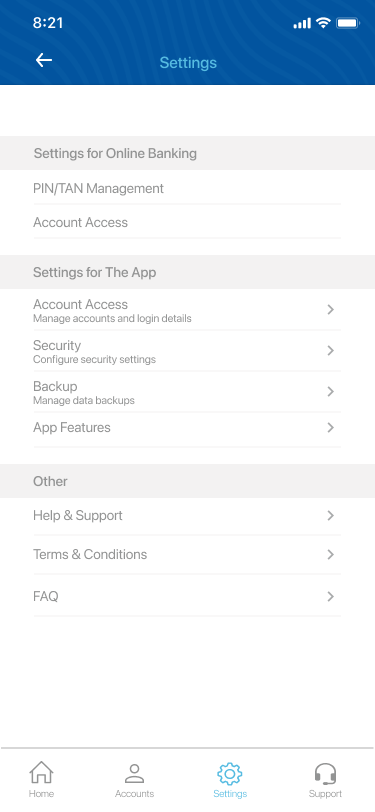
Task: Expand the Security row chevron
Action: point(330,351)
